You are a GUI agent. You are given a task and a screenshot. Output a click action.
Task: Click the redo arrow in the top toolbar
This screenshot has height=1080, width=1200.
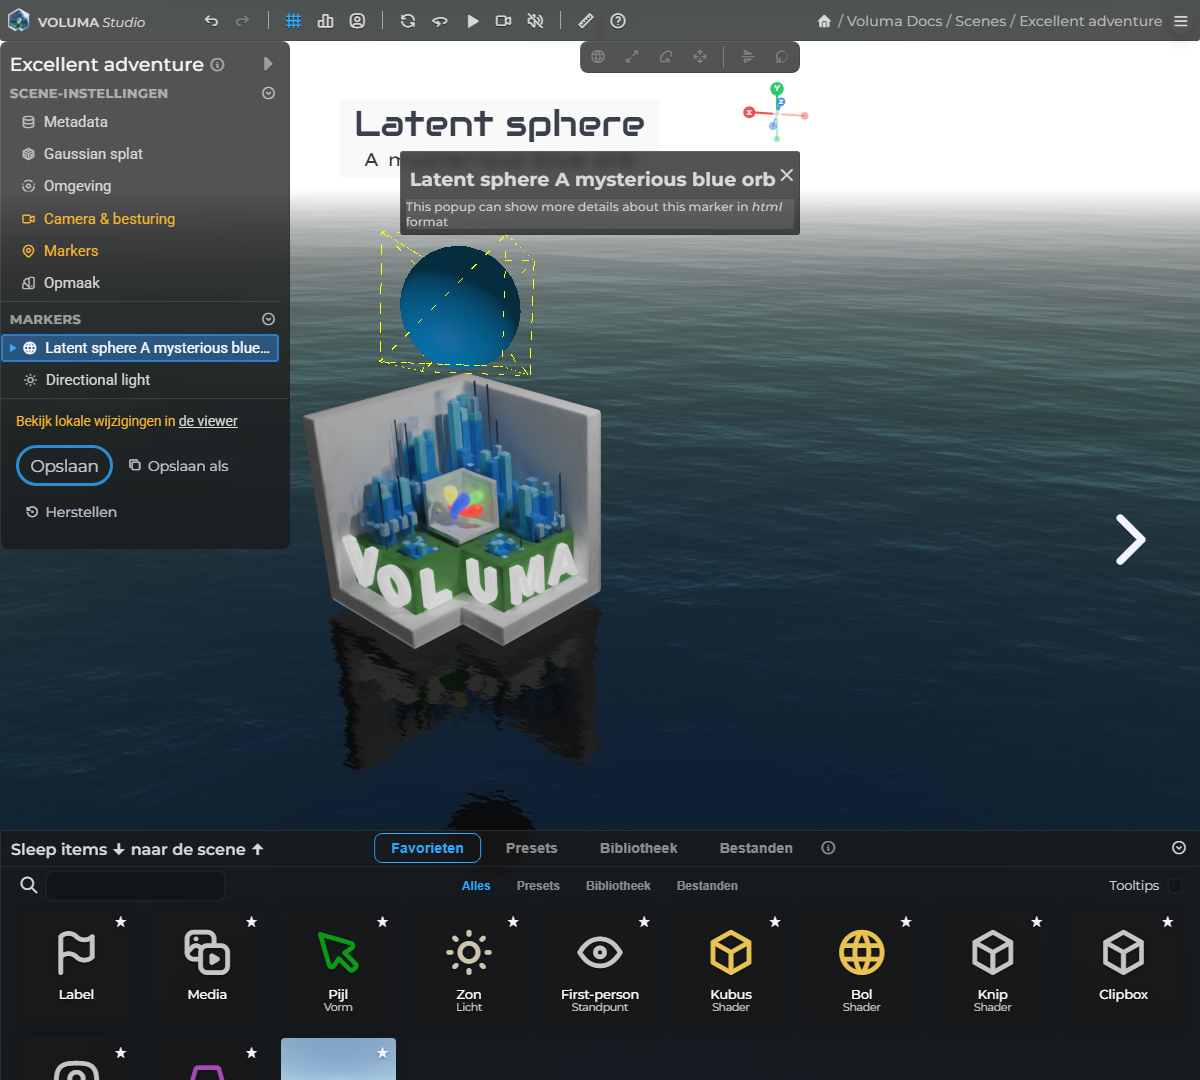242,21
